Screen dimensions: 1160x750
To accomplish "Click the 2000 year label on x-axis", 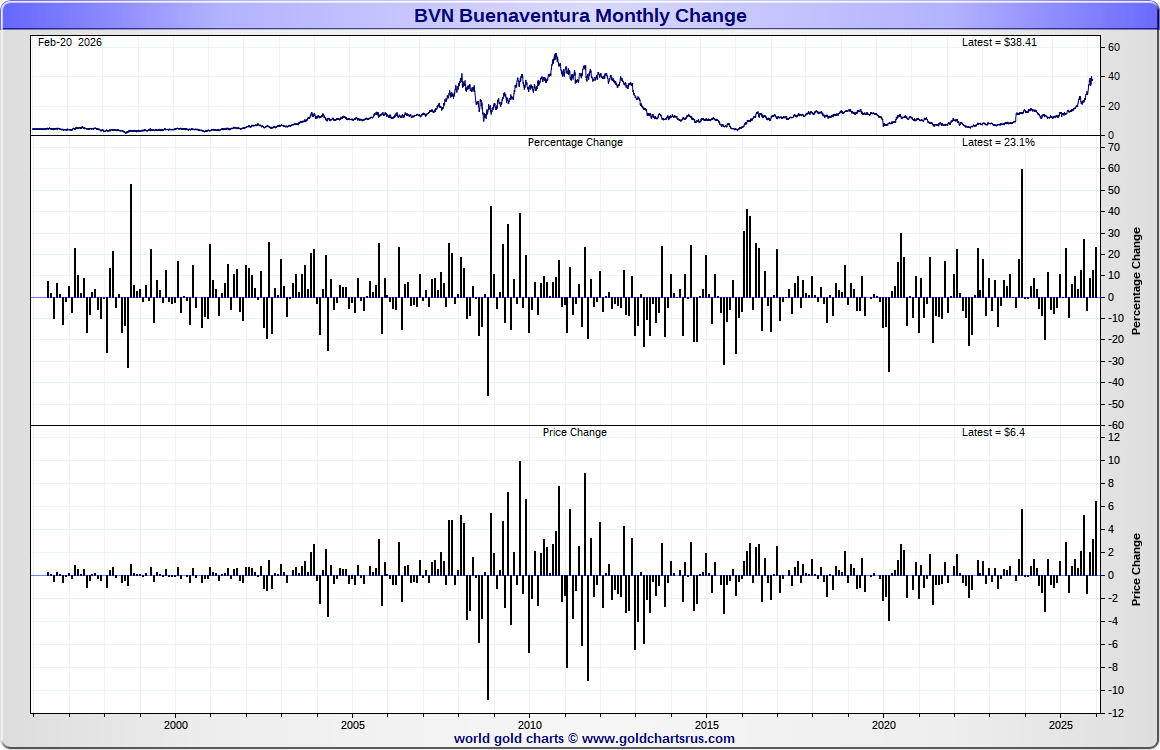I will click(176, 725).
